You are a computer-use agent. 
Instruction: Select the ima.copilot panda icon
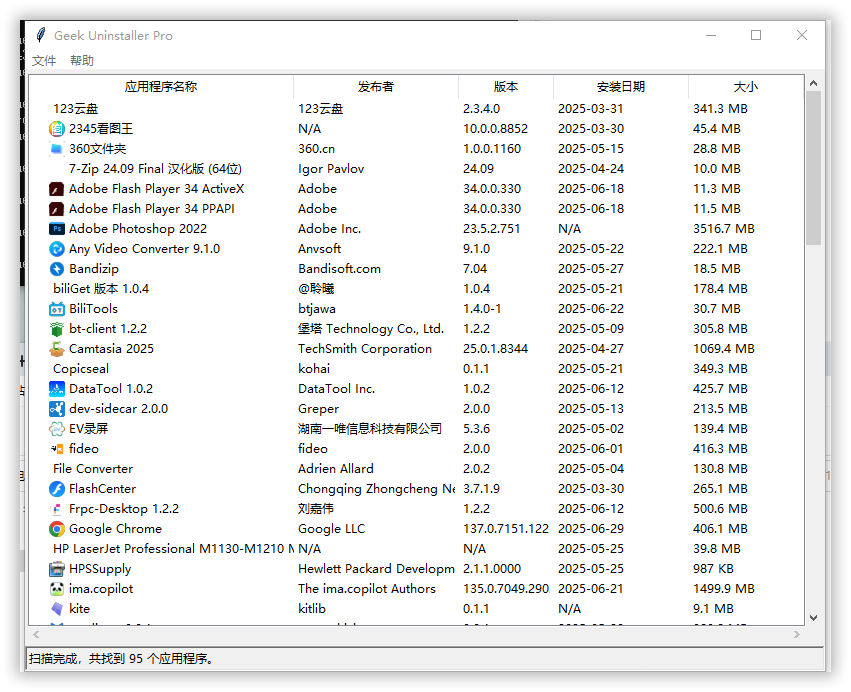[56, 589]
